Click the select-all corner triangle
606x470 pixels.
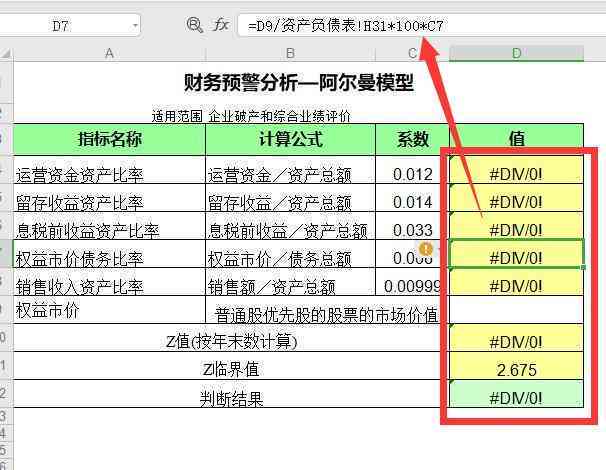click(x=6, y=53)
